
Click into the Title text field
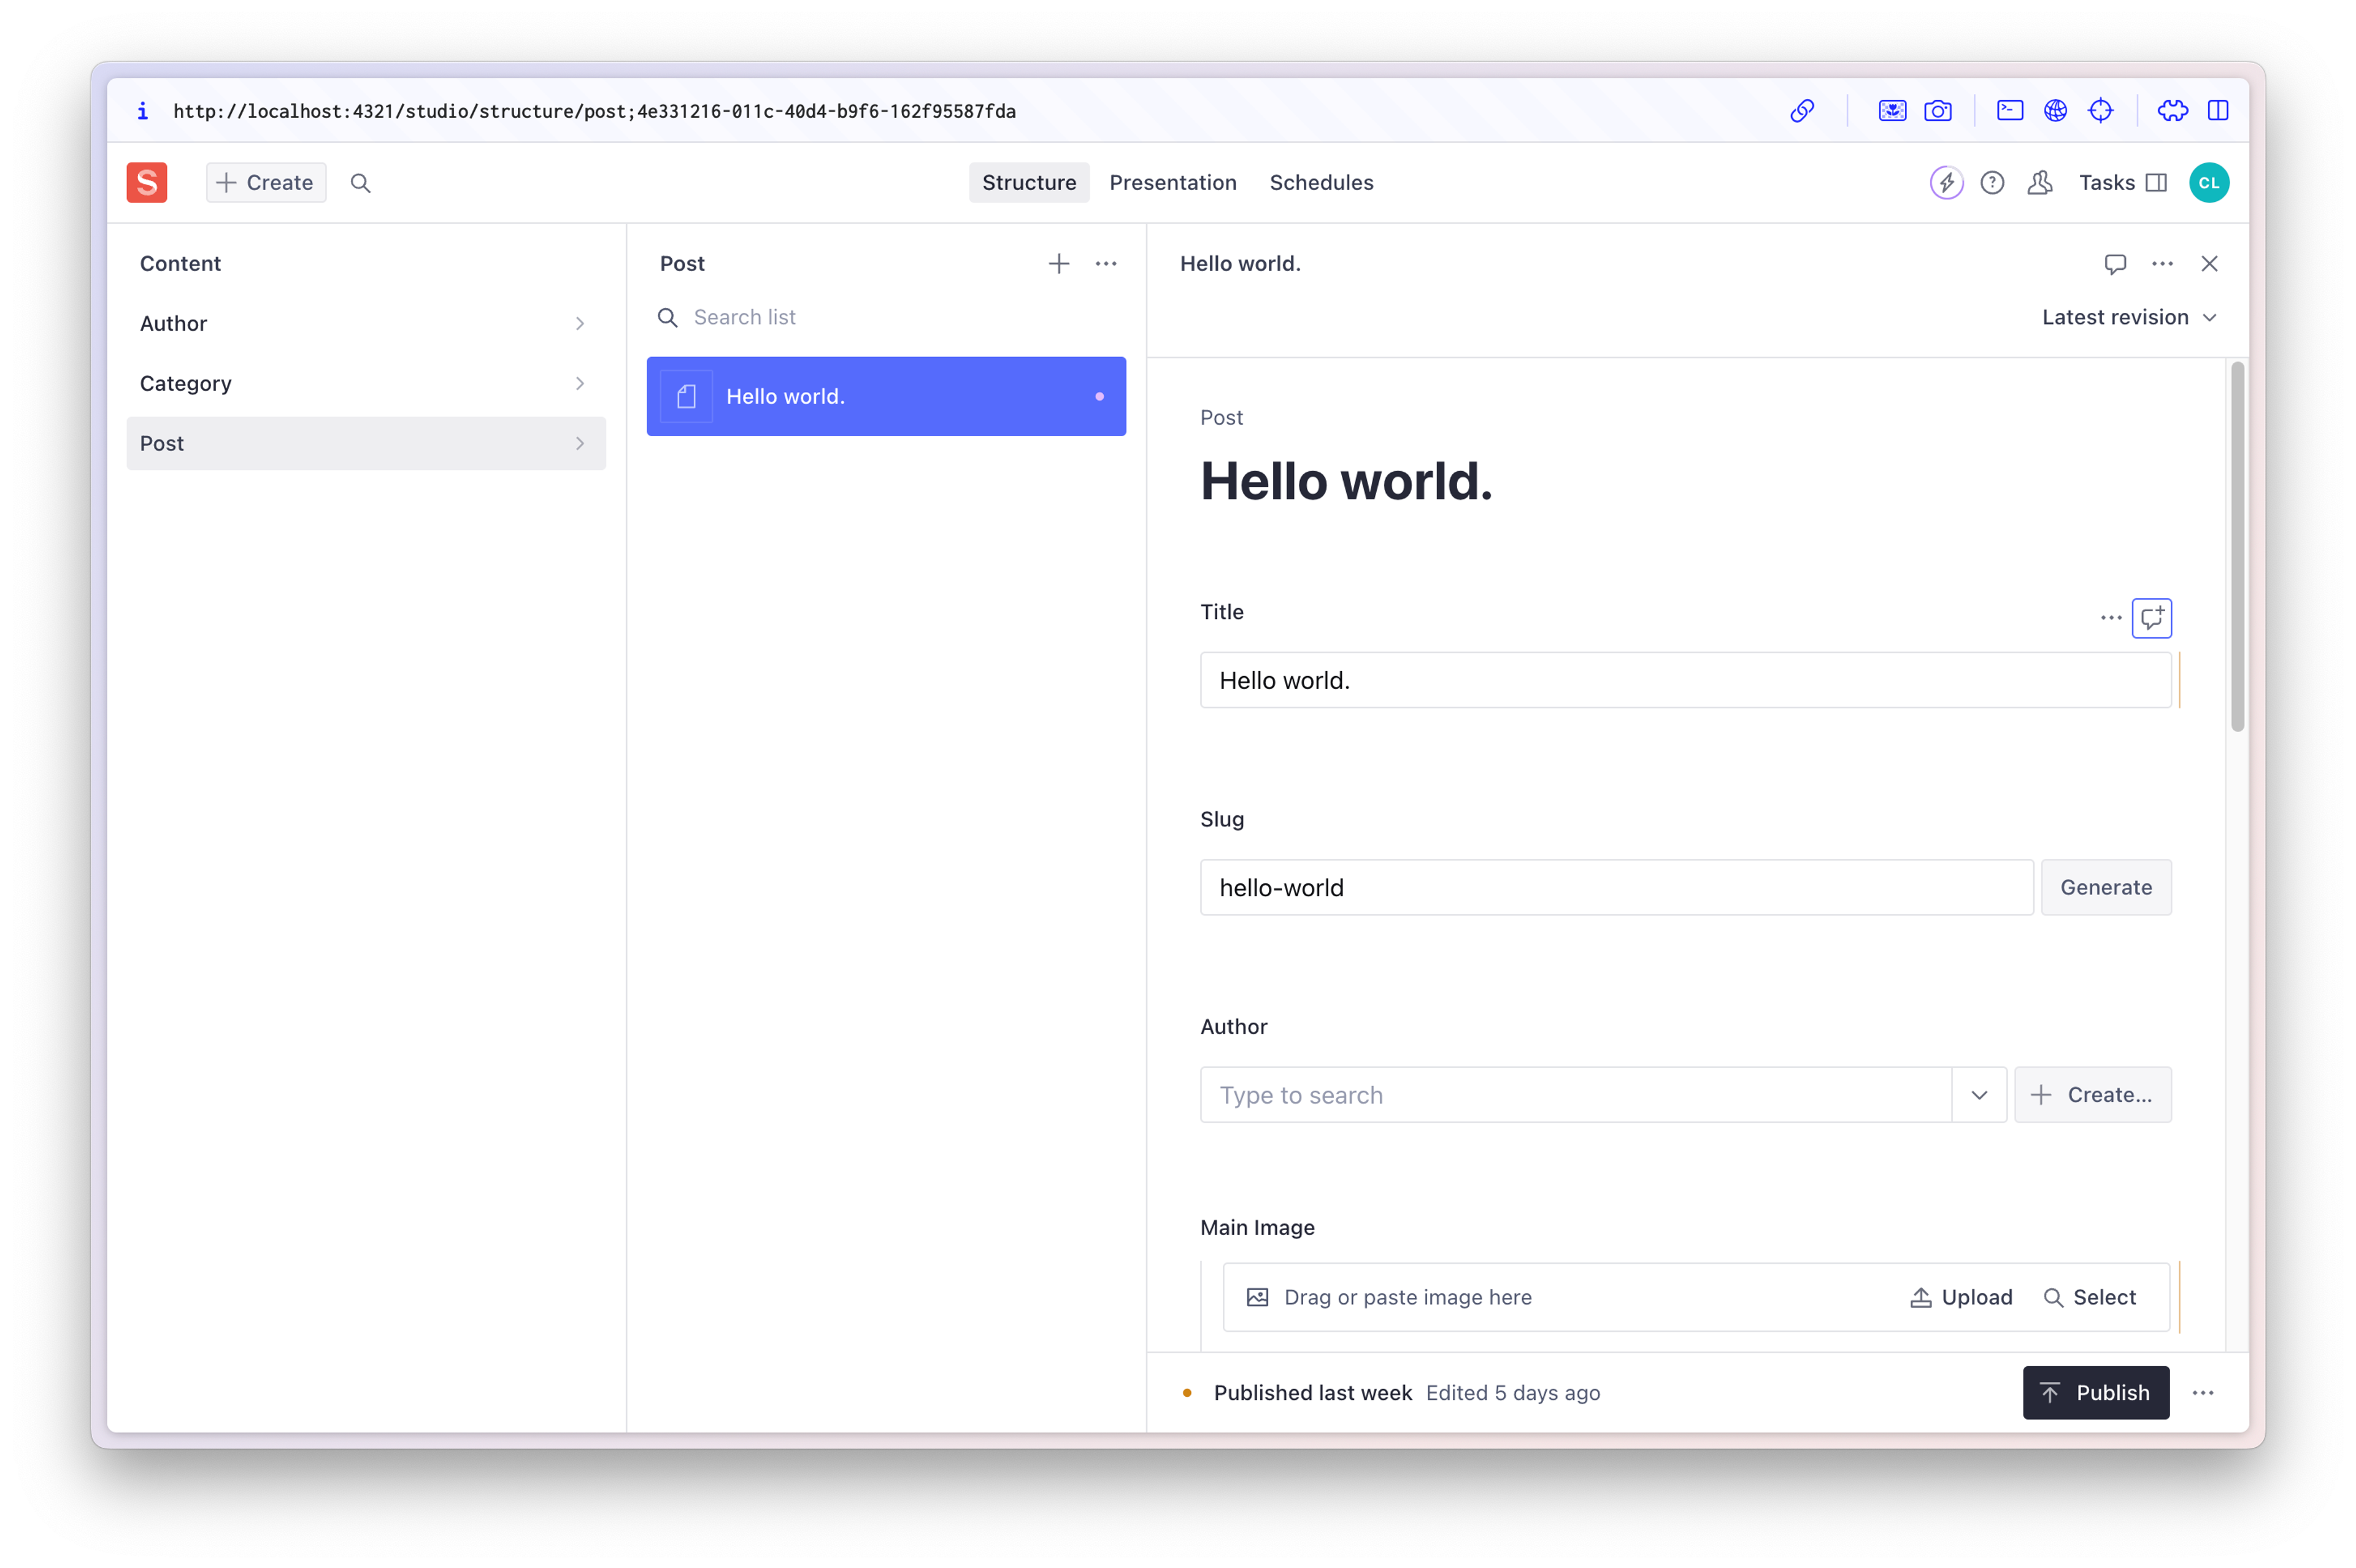point(1685,681)
